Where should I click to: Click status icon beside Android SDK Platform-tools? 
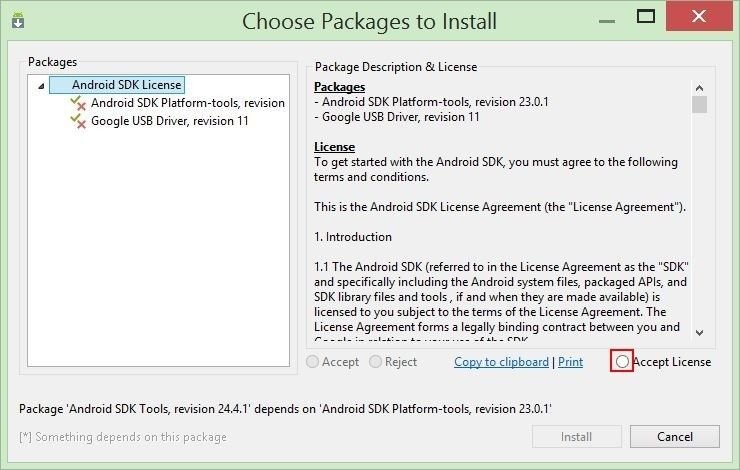pos(78,103)
